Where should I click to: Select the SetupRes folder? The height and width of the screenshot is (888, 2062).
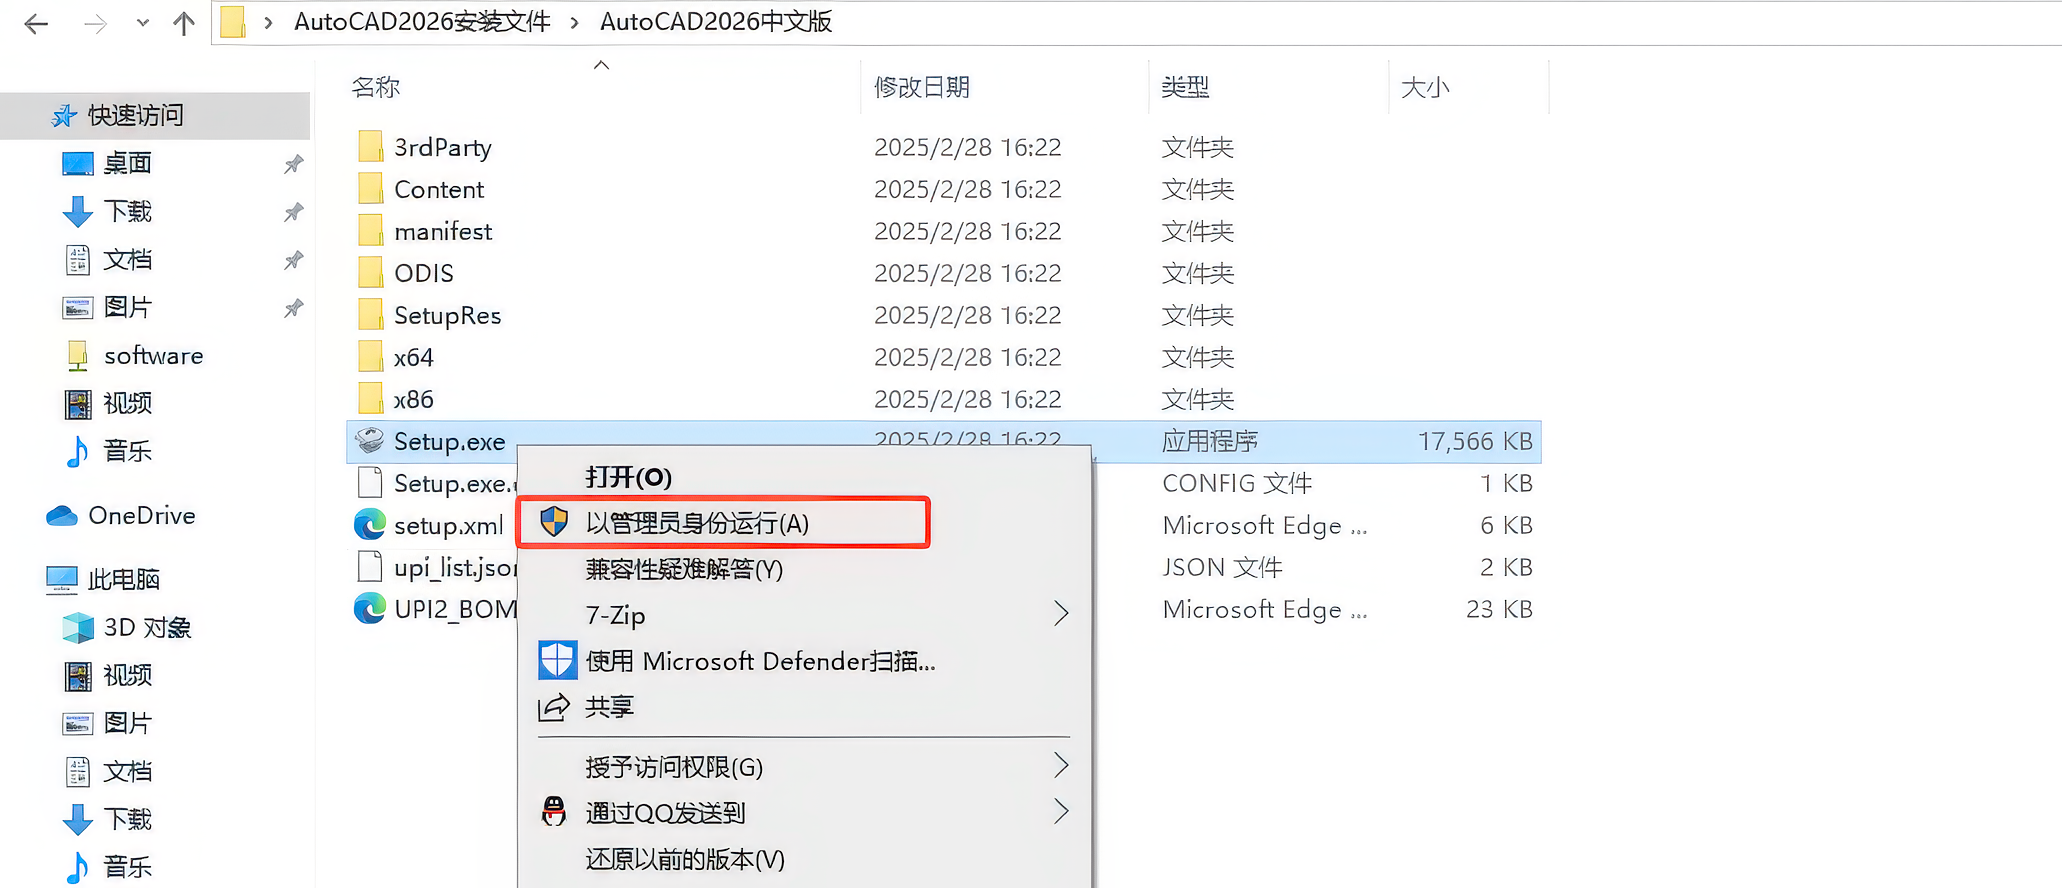447,315
